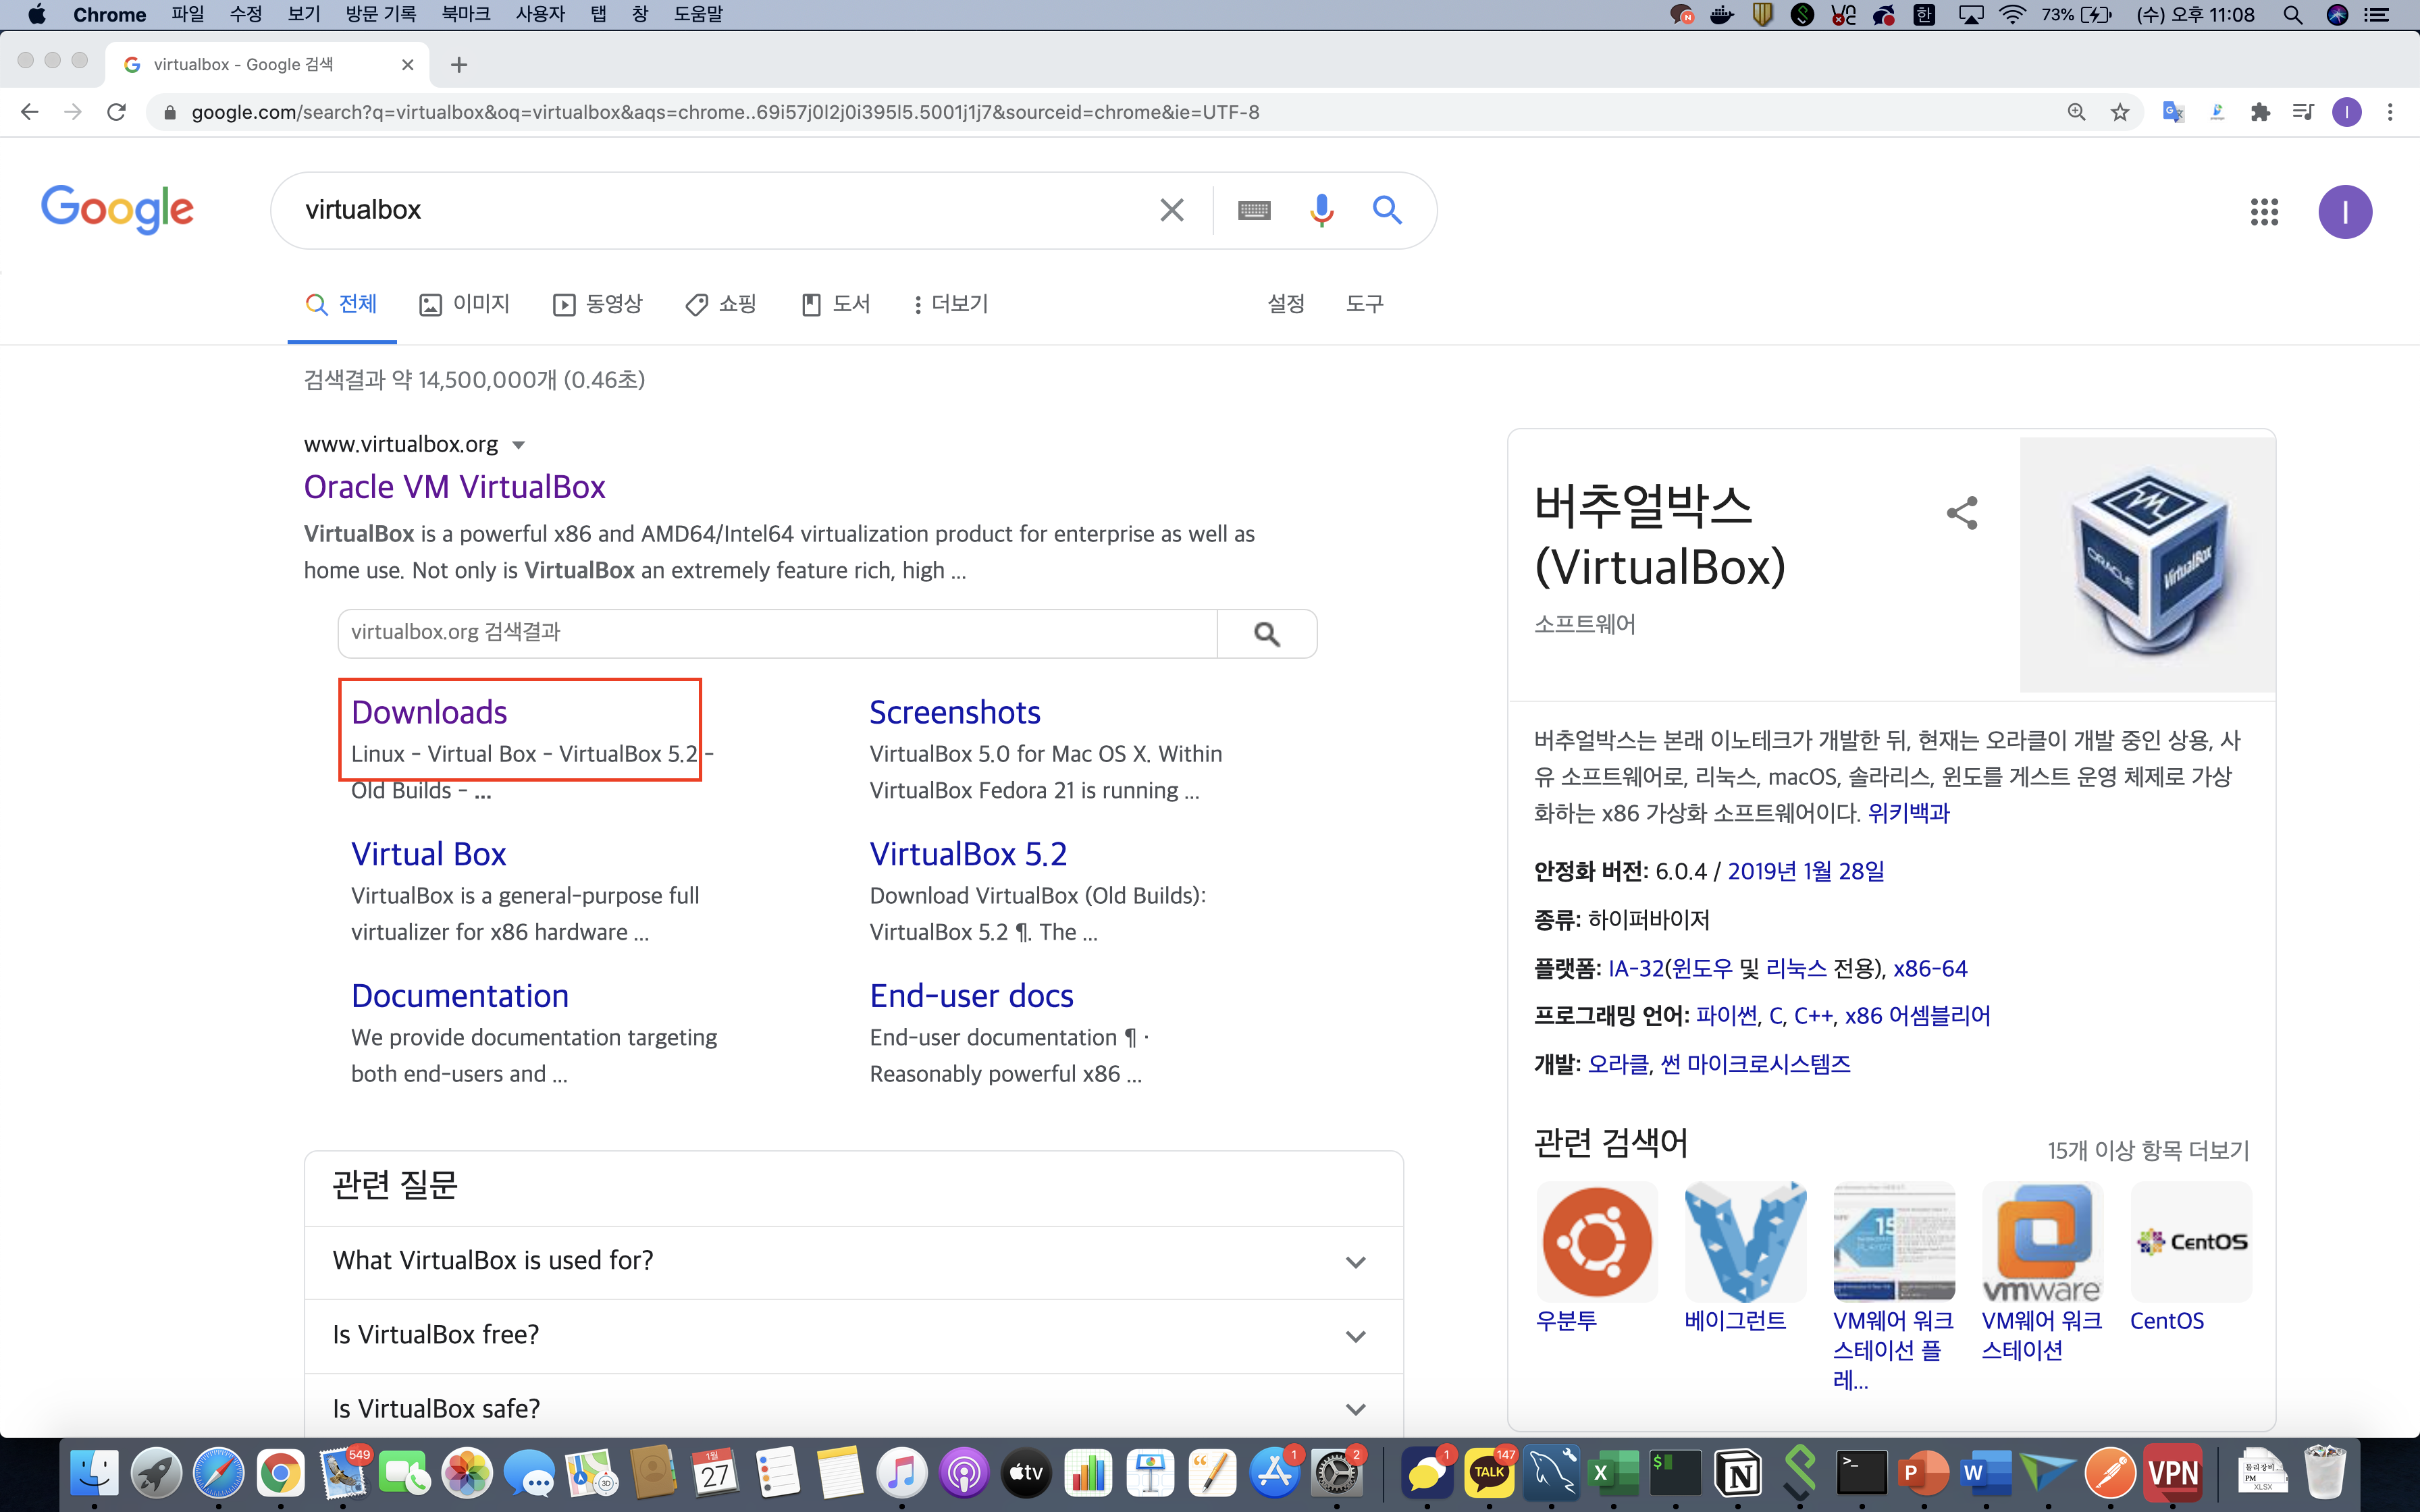Screen dimensions: 2420x1512
Task: Click the virtualbox.org site search field
Action: pyautogui.click(x=776, y=633)
